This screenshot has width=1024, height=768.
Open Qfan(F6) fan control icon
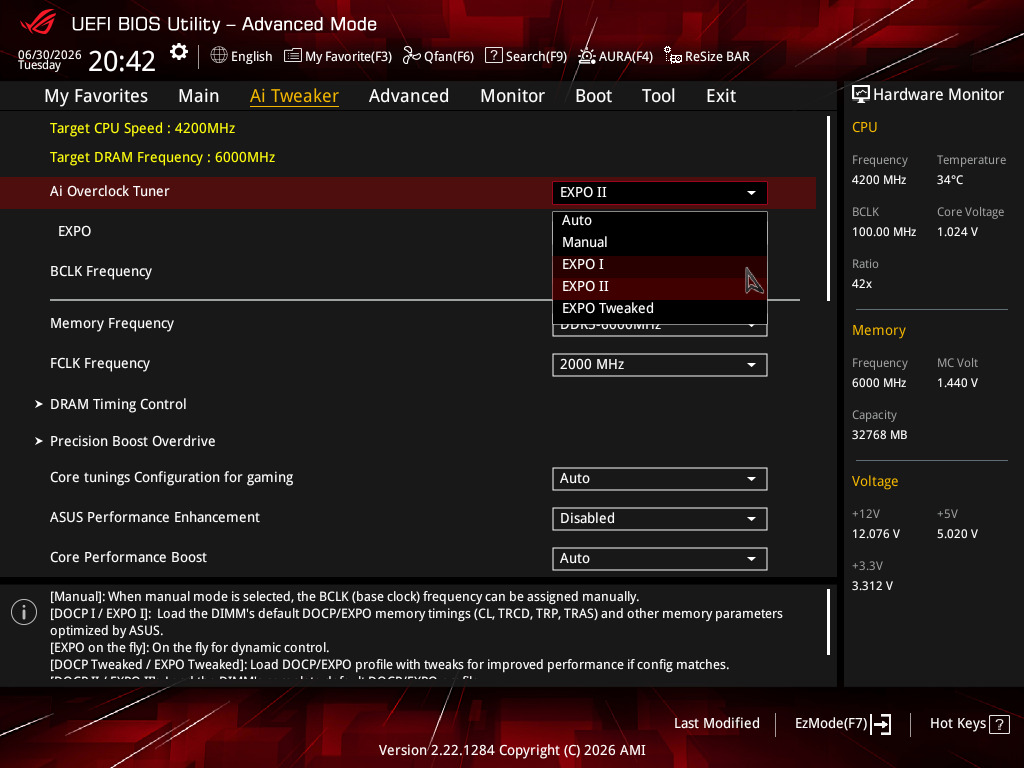[411, 56]
